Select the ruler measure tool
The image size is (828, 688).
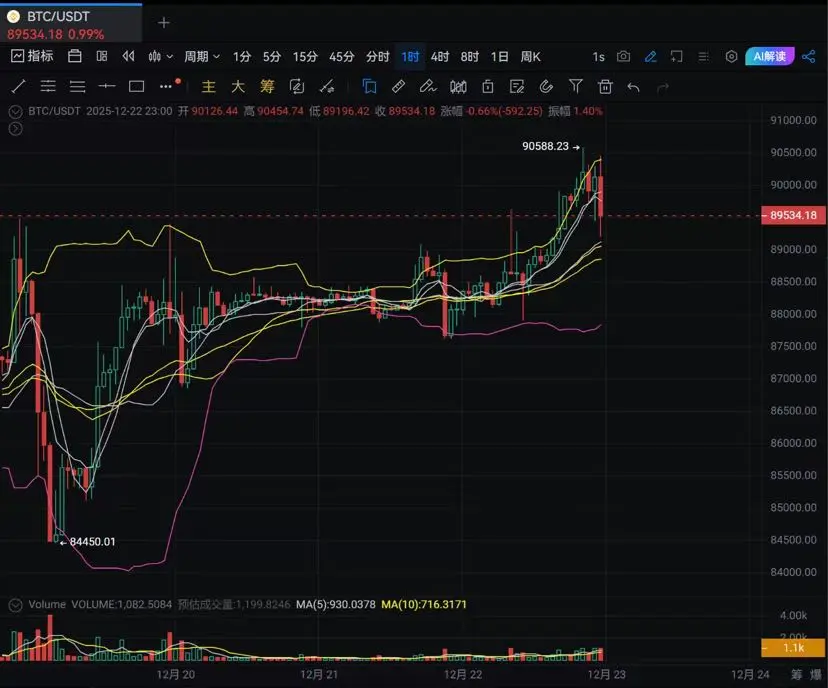pos(399,86)
